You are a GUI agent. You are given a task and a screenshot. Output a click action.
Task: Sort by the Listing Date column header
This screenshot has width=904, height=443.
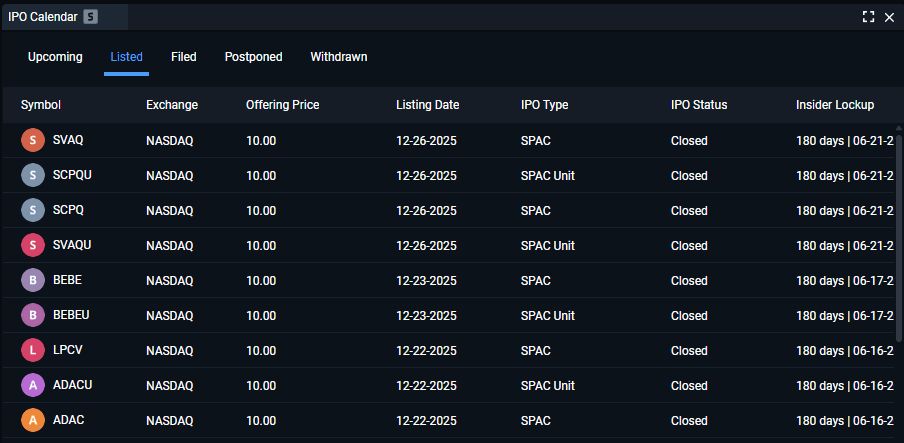tap(428, 105)
